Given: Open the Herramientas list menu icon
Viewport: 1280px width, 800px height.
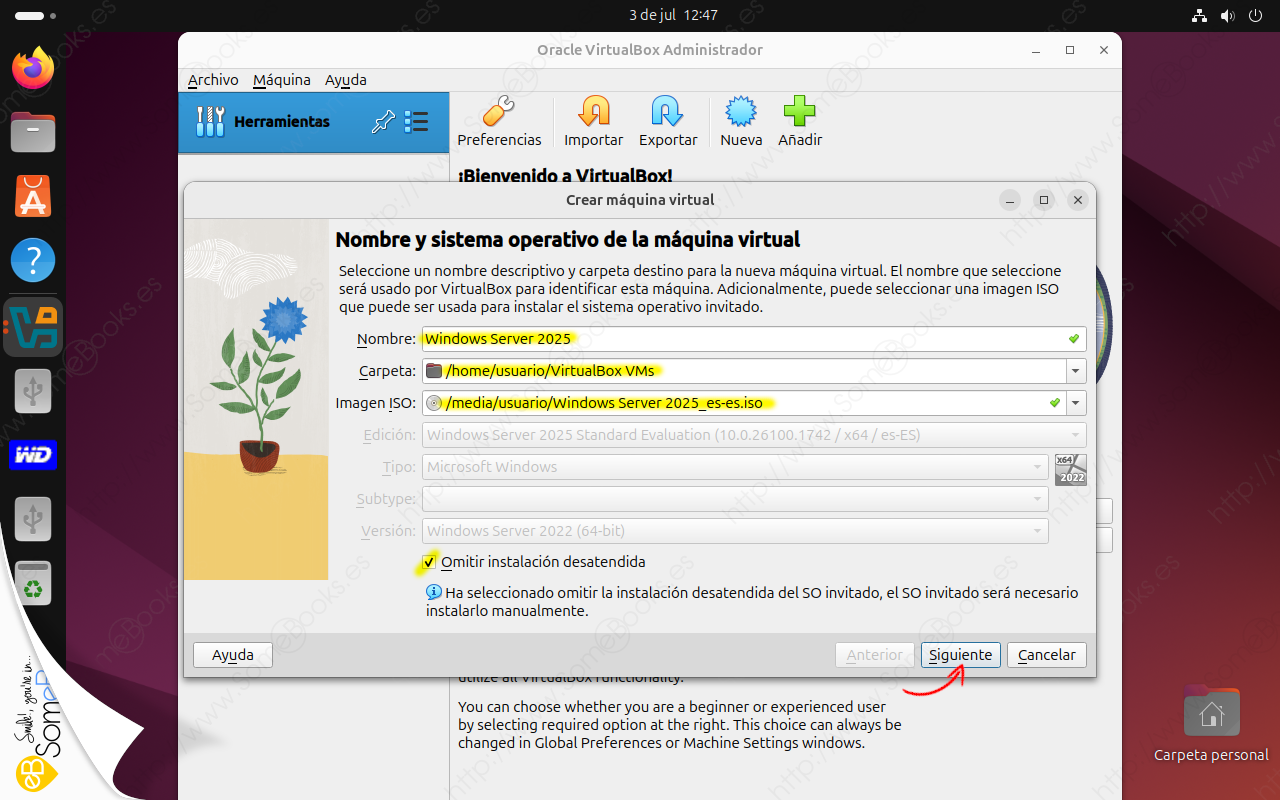Looking at the screenshot, I should [416, 122].
